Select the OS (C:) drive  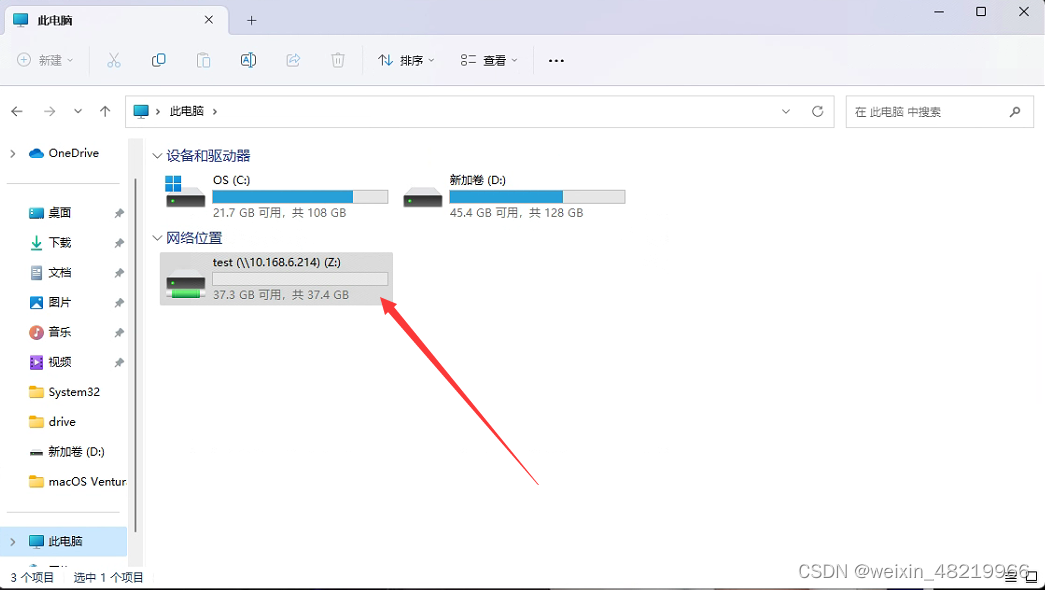pyautogui.click(x=277, y=196)
